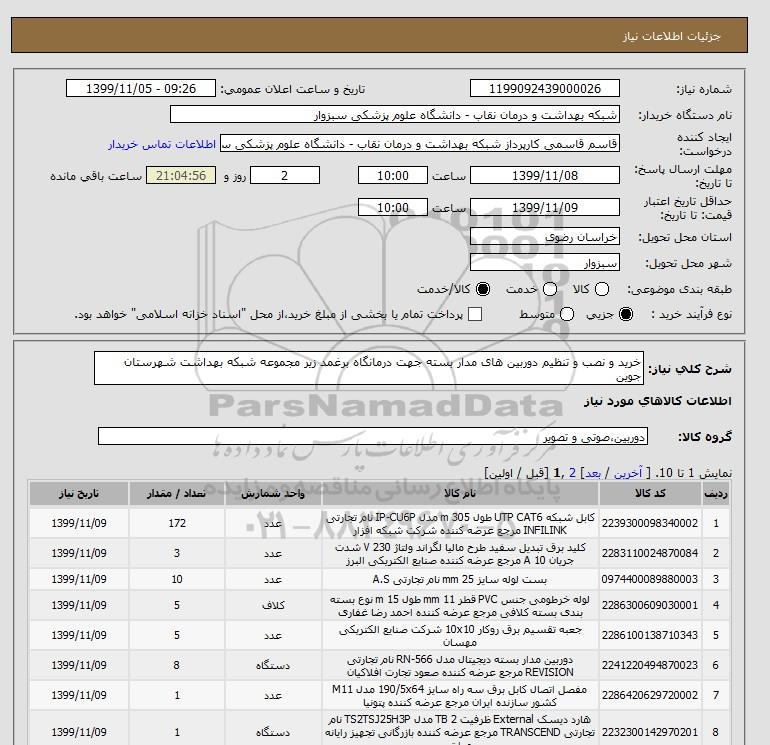Click the تعداد / مقدار column header
Image resolution: width=770 pixels, height=745 pixels.
(x=177, y=494)
